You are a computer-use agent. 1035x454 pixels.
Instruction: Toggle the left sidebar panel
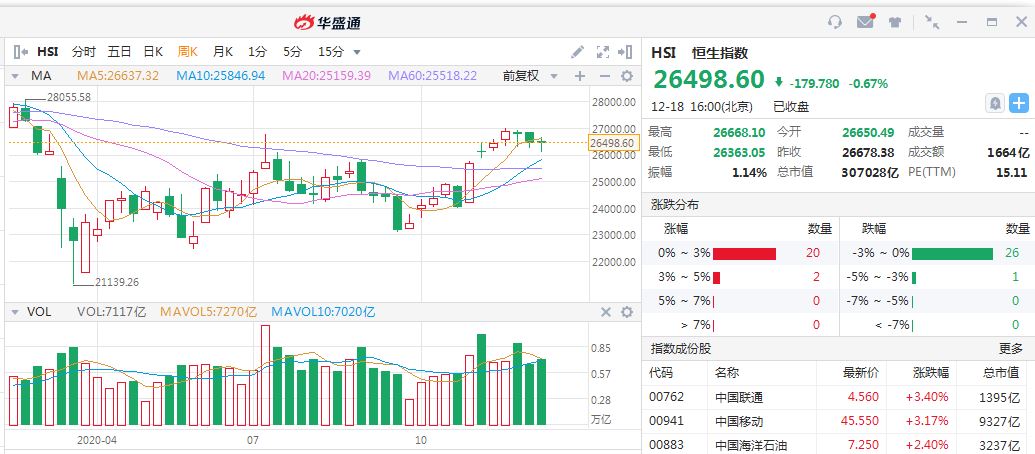click(x=20, y=52)
